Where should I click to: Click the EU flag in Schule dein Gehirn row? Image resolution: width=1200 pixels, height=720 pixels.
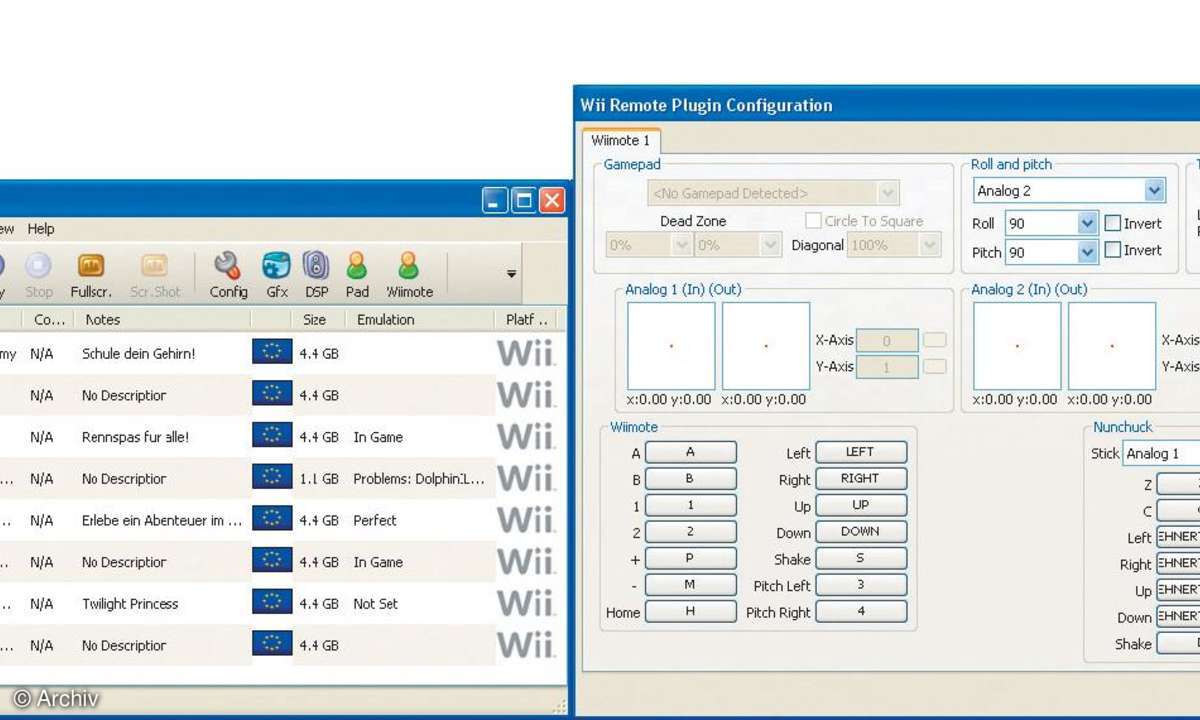tap(272, 352)
